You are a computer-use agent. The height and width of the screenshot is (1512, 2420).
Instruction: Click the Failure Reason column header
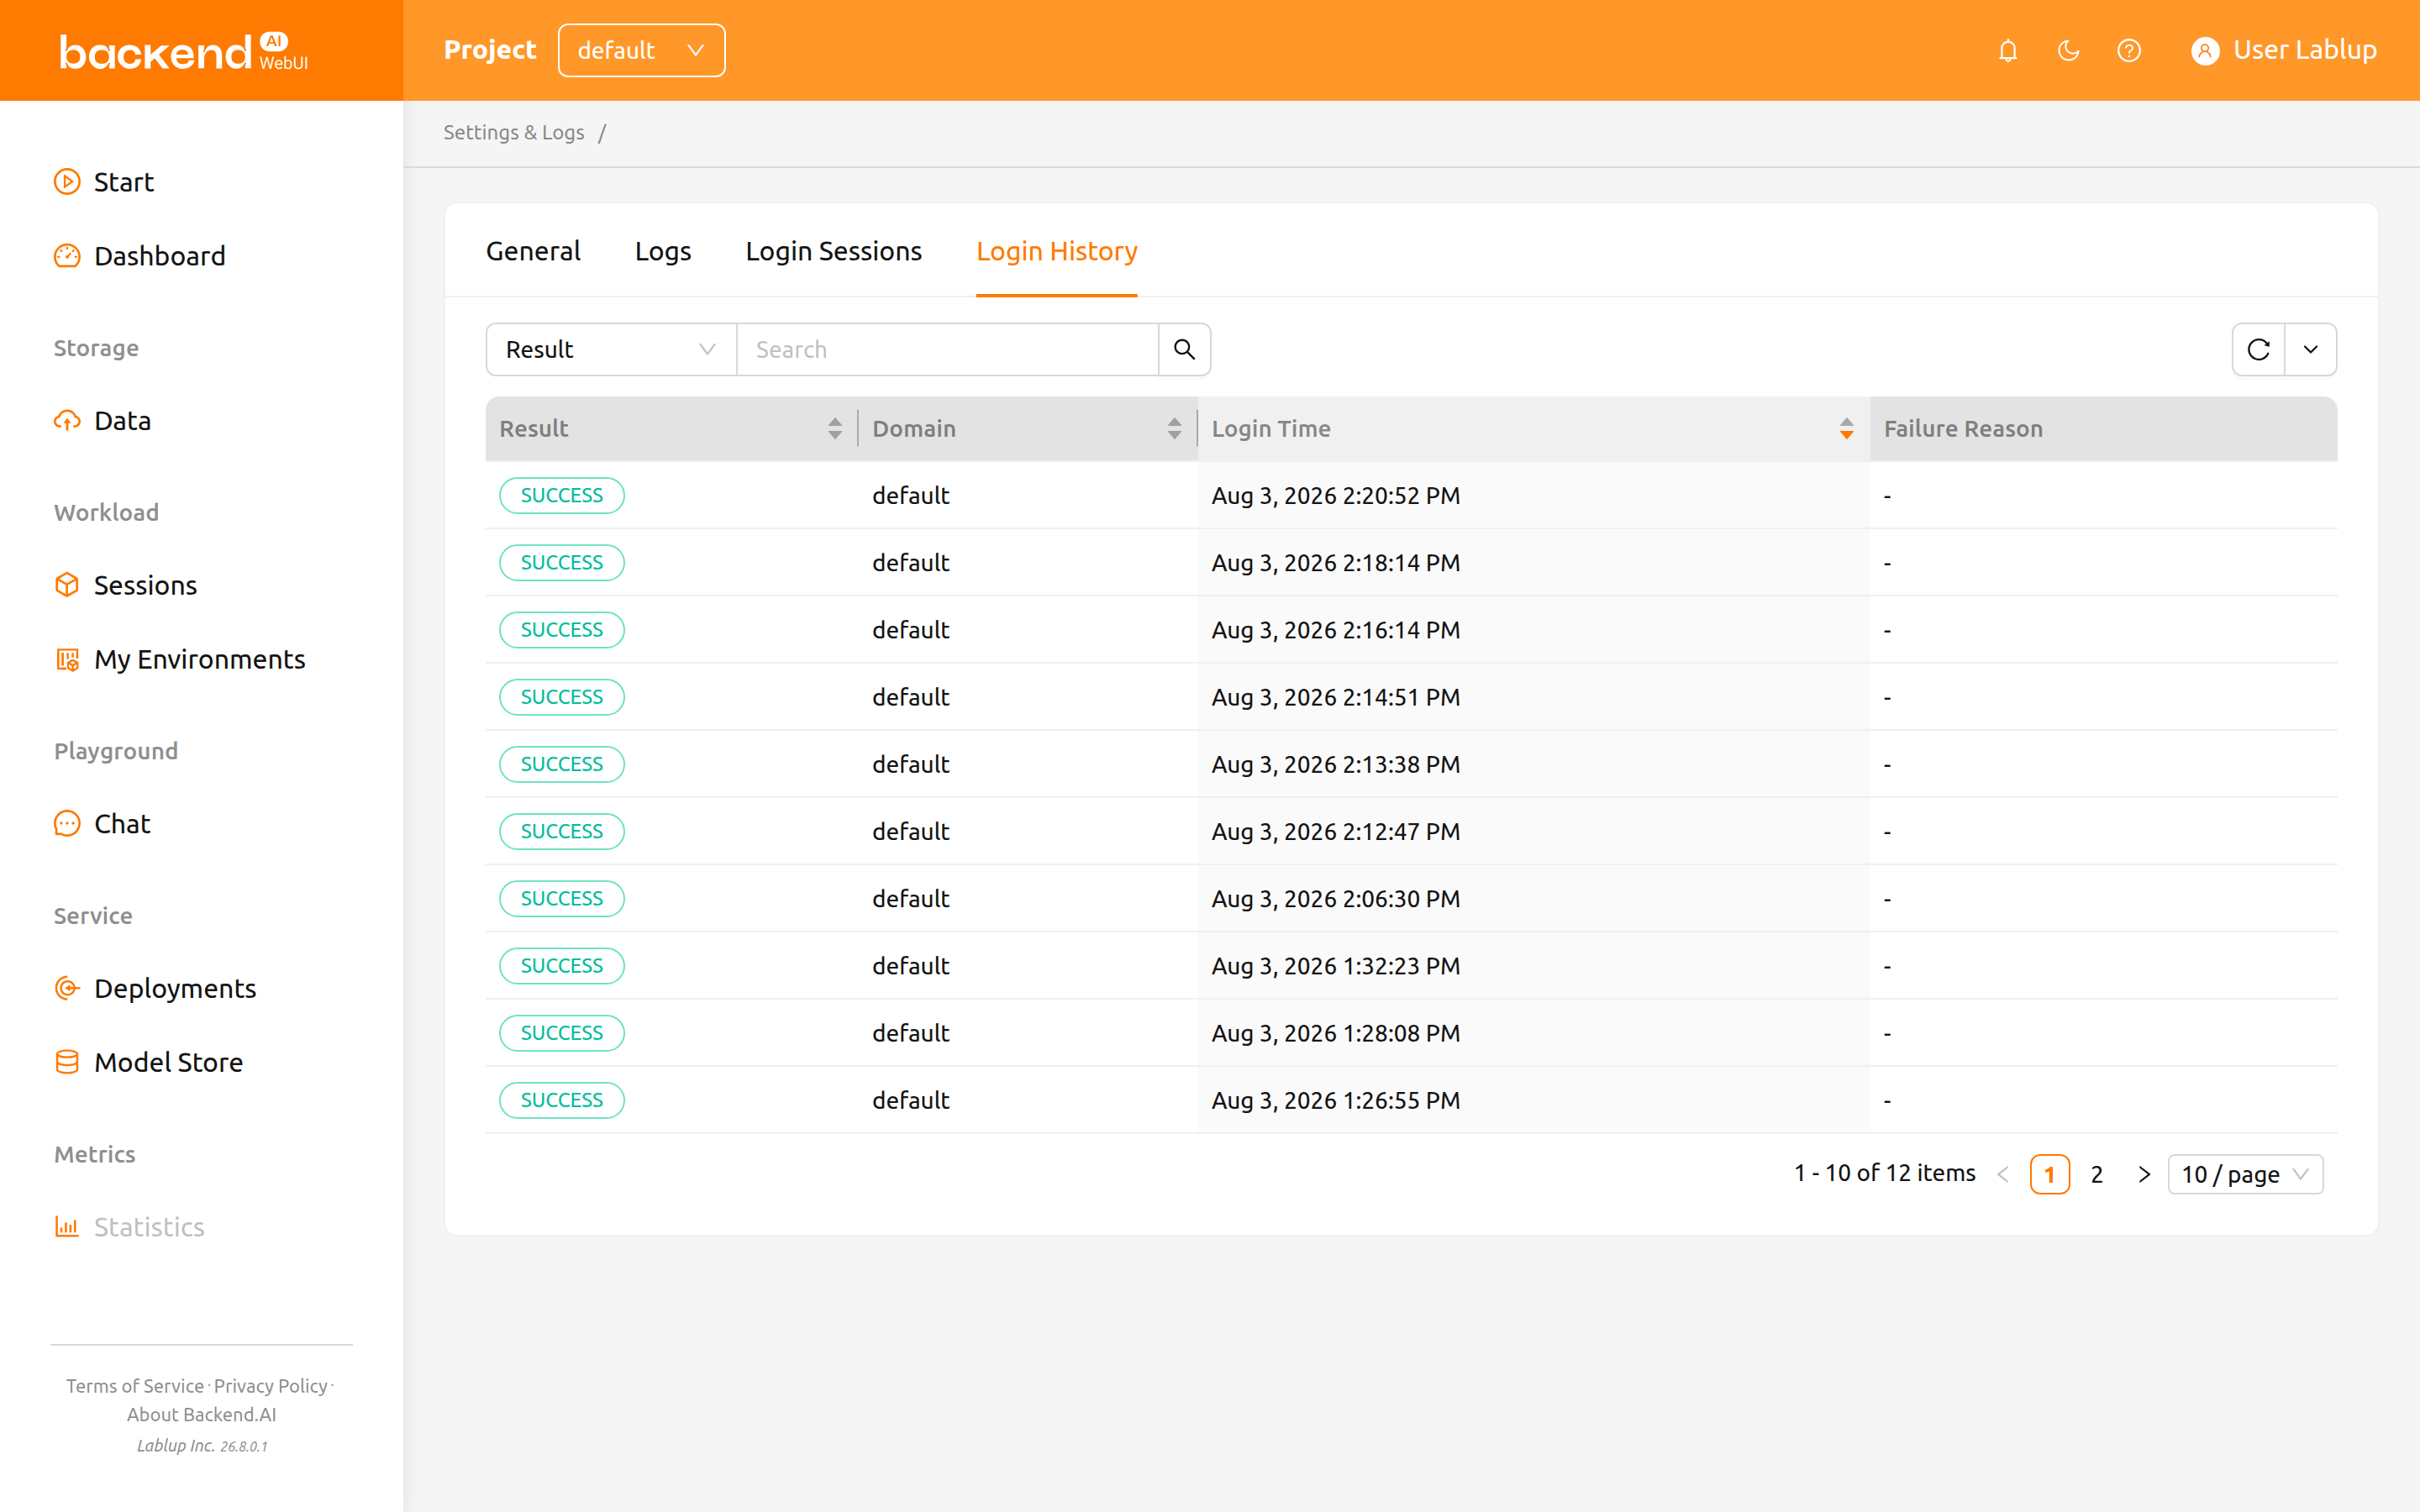click(1963, 429)
